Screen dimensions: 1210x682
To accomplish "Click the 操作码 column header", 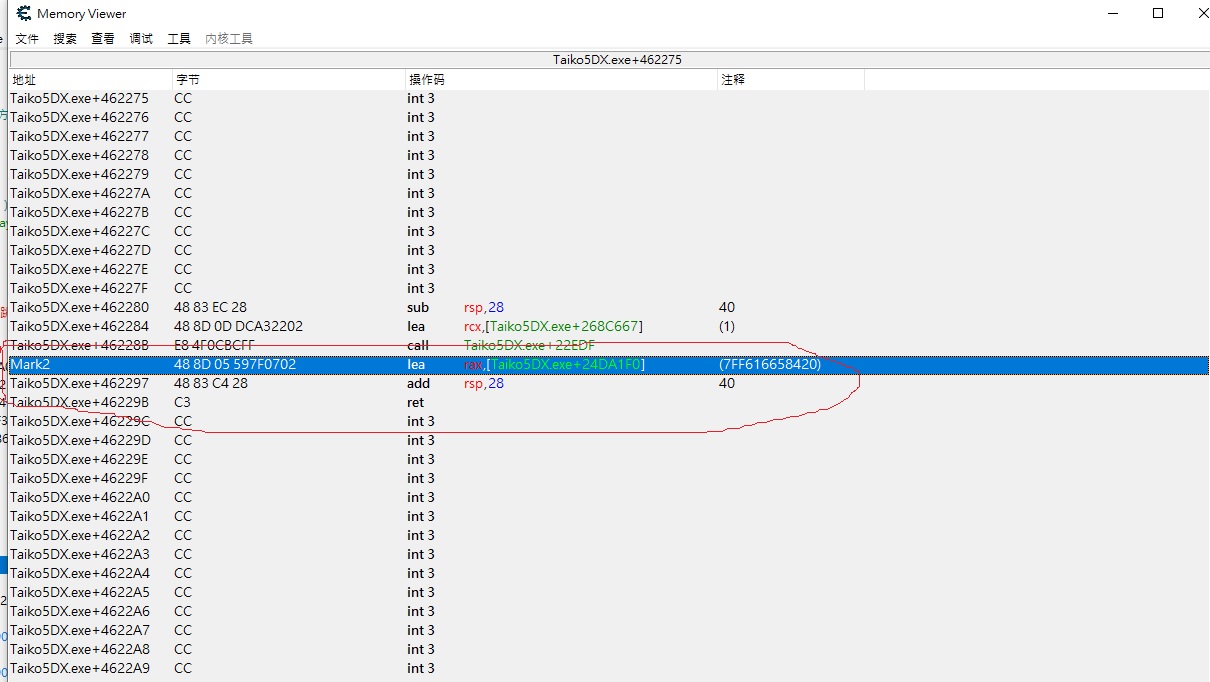I will [560, 79].
